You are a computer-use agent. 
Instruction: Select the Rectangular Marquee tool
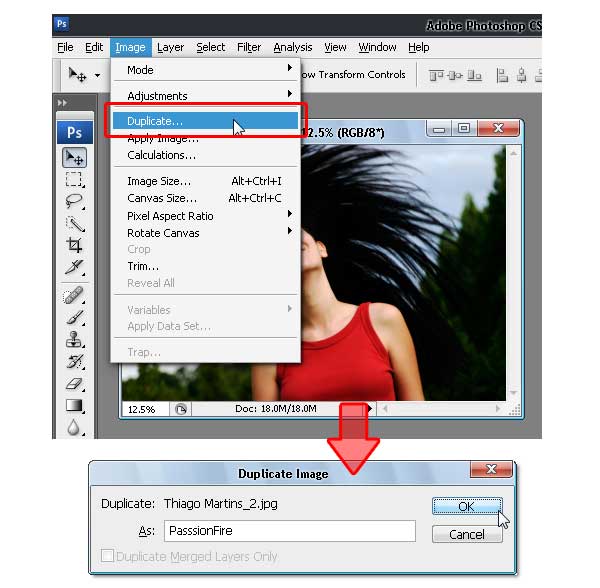(x=75, y=180)
